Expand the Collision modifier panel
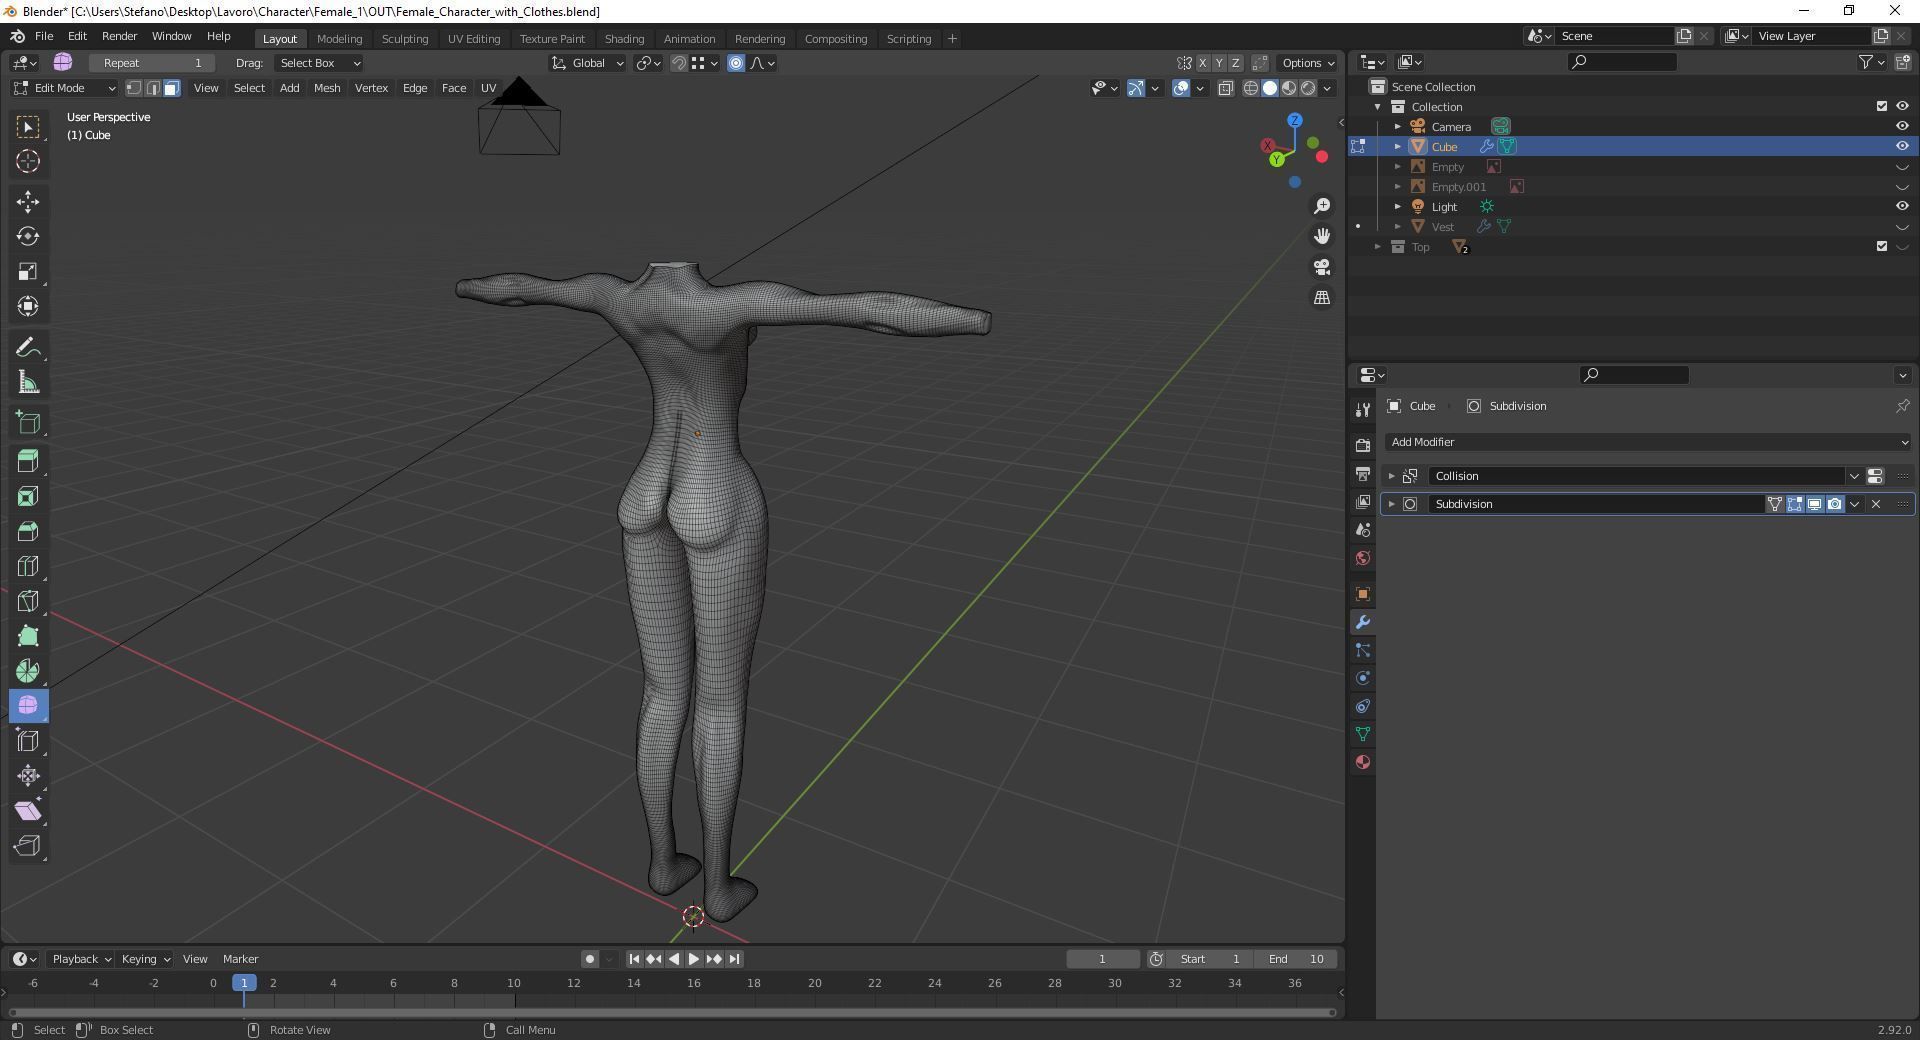1920x1040 pixels. point(1391,476)
